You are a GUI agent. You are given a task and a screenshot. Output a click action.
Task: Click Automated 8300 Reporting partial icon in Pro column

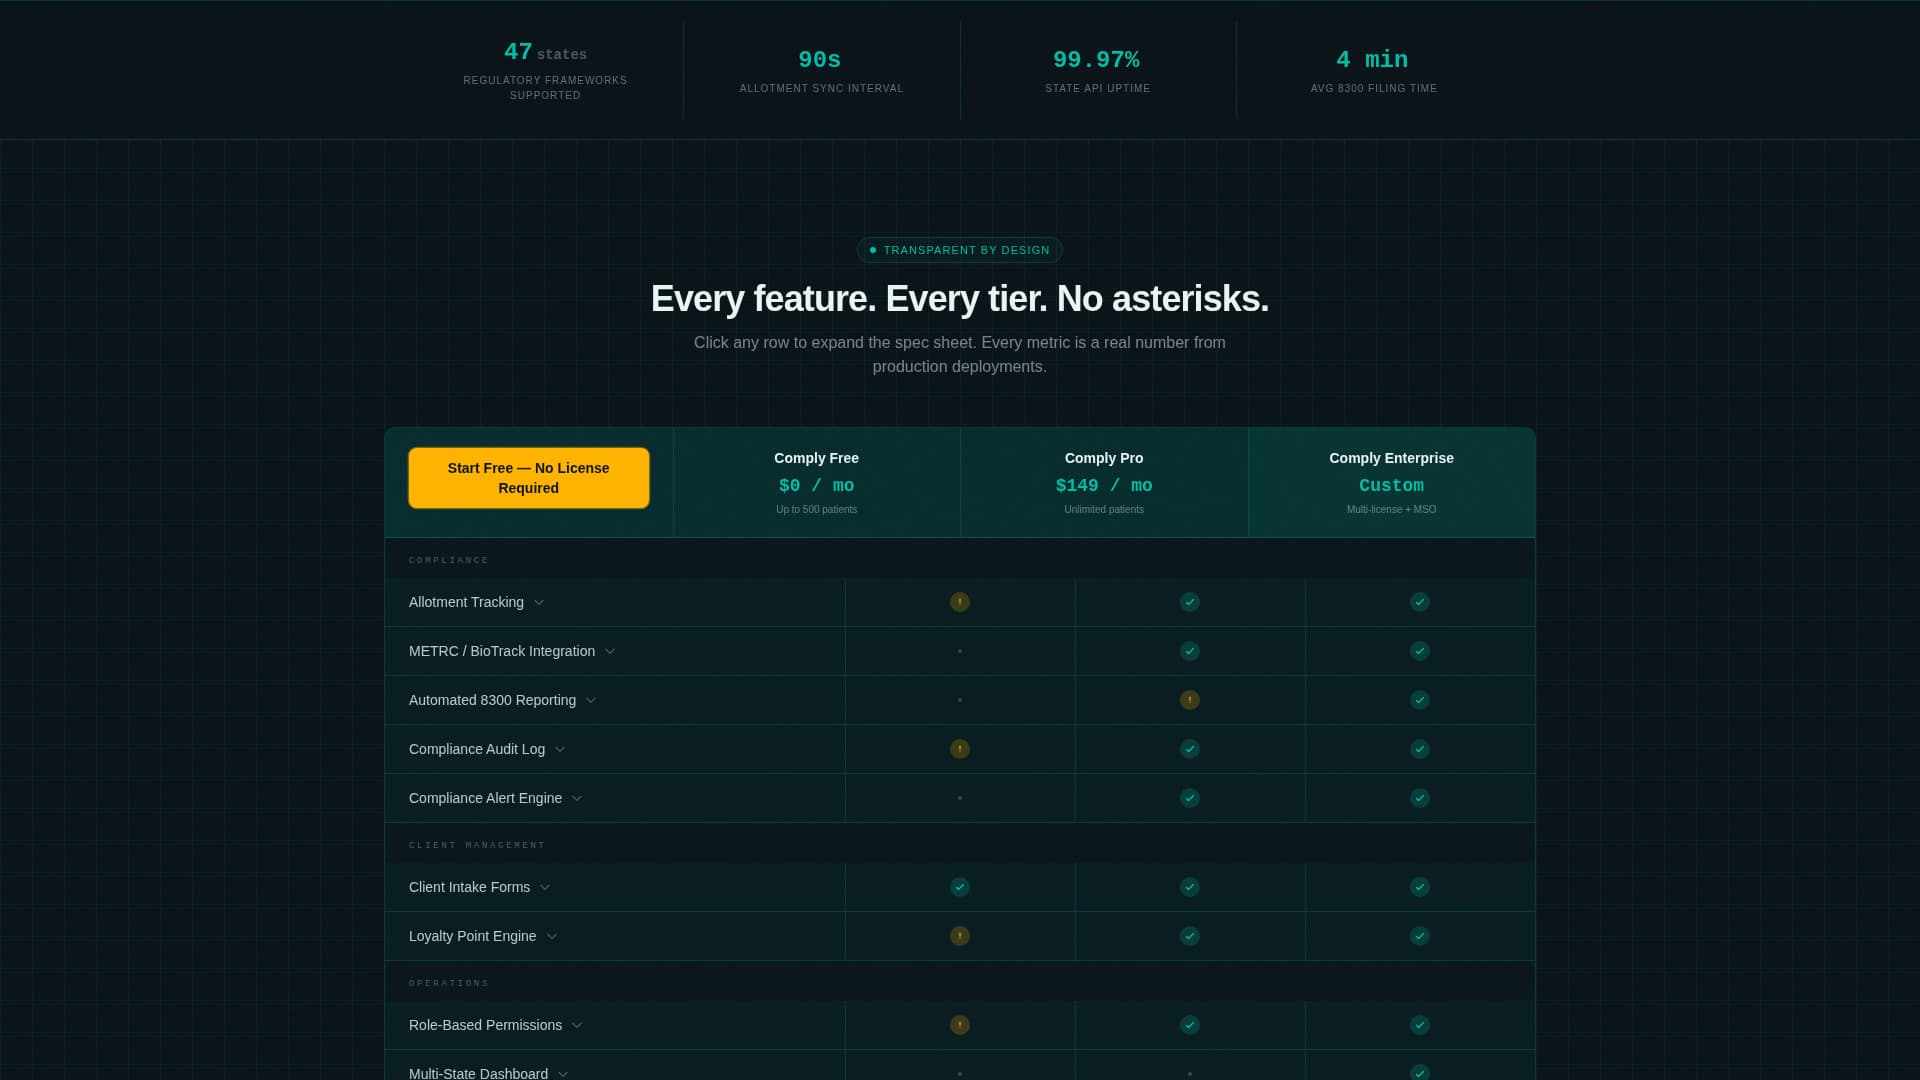point(1190,700)
